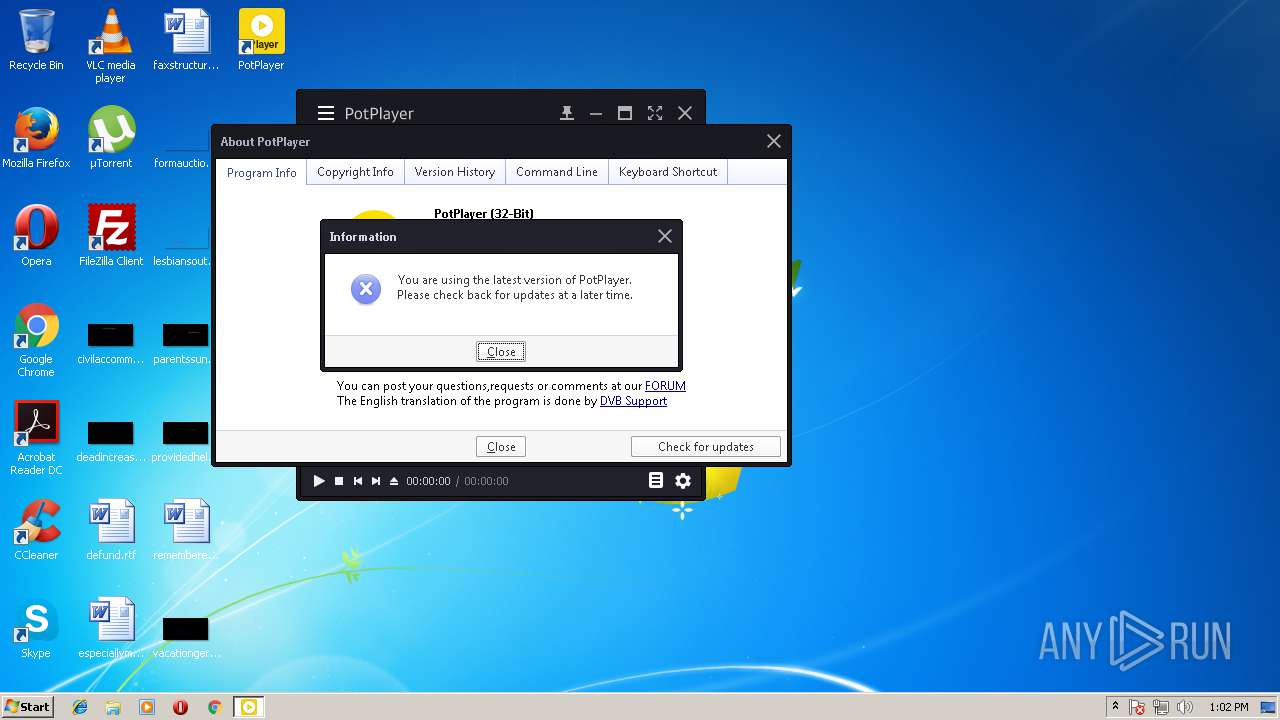Select the Mozilla Firefox shortcut
Viewport: 1280px width, 720px height.
36,138
